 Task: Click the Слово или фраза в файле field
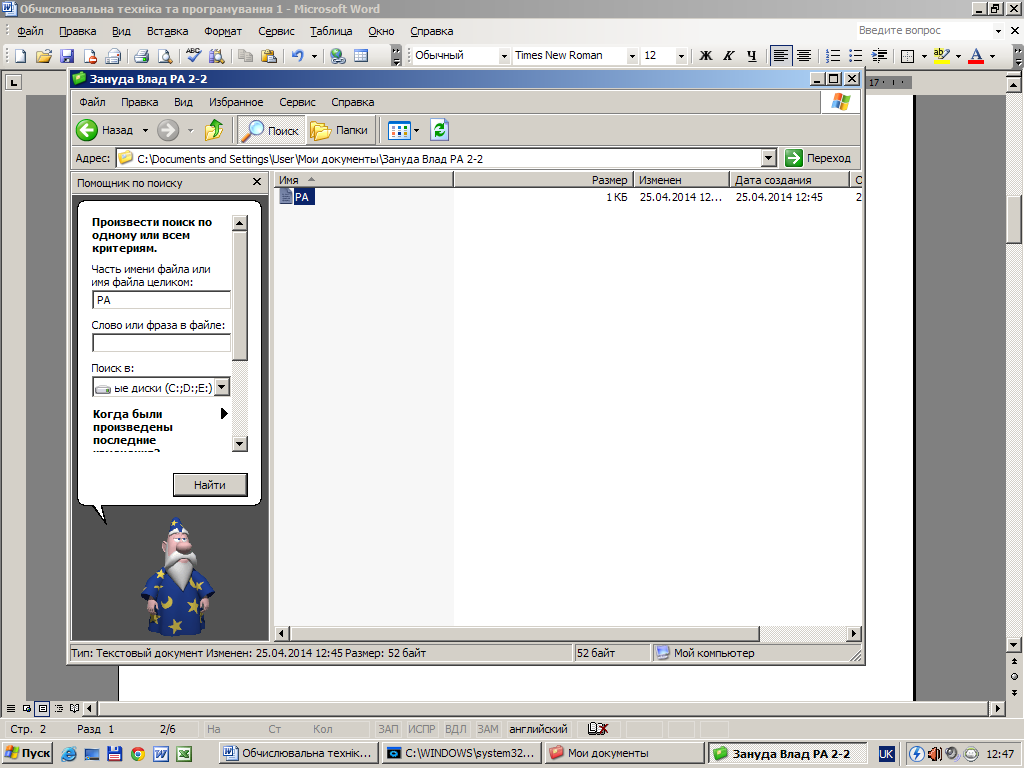161,343
